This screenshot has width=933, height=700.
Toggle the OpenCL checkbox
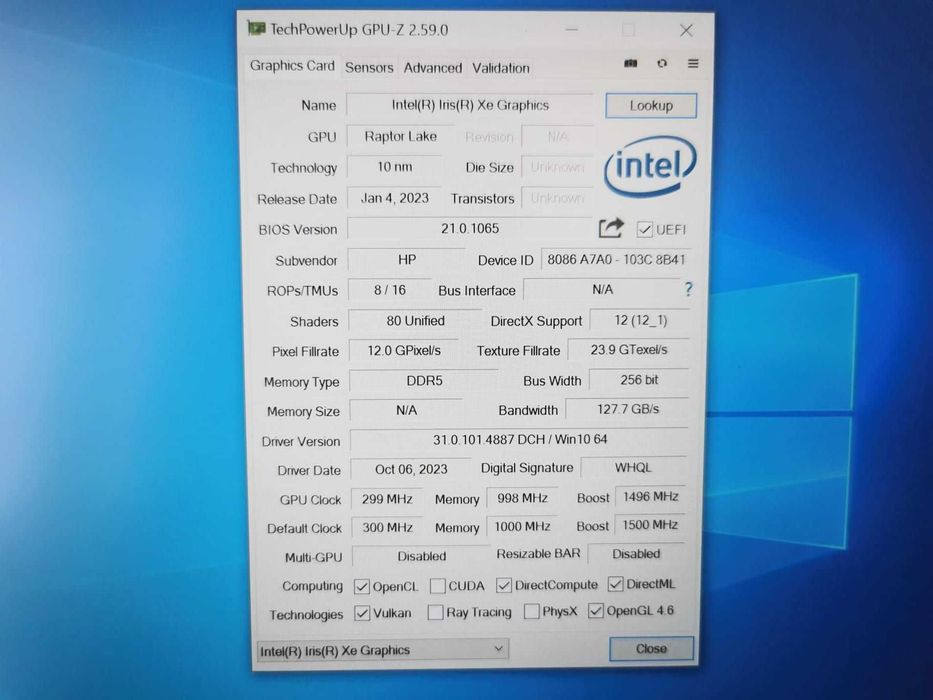tap(361, 586)
